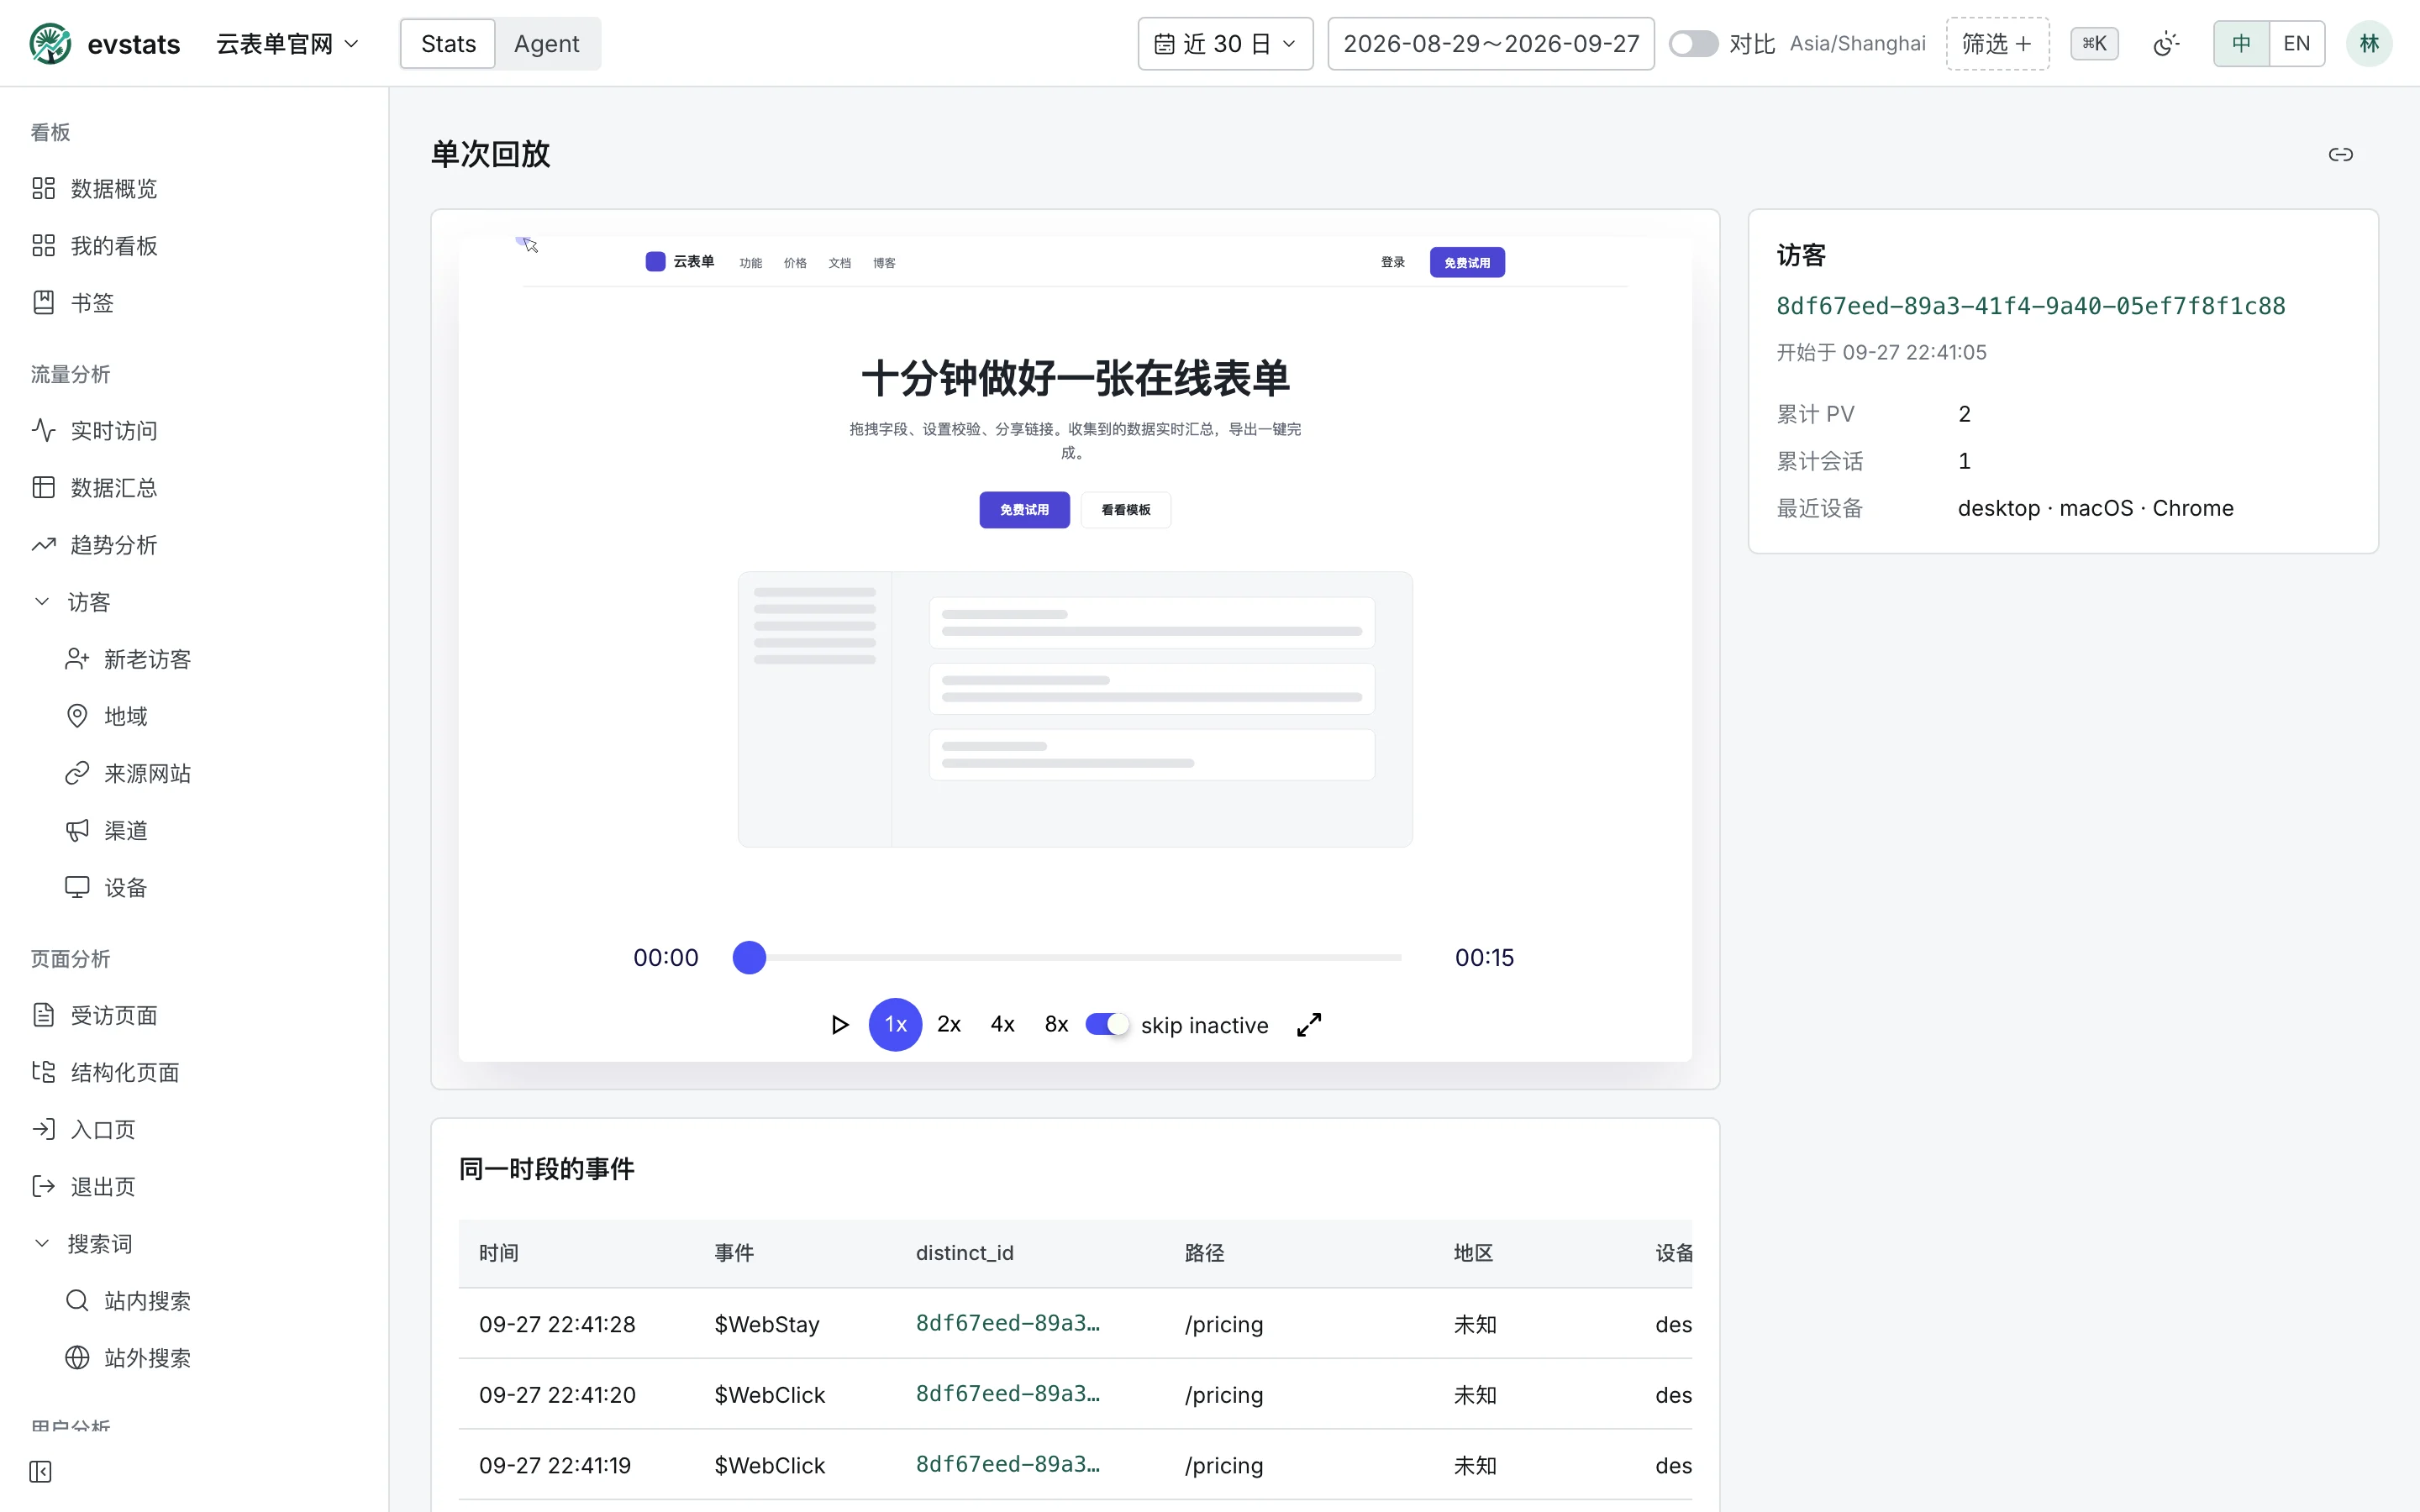Toggle the 对比 compare switch
The height and width of the screenshot is (1512, 2420).
[1693, 44]
